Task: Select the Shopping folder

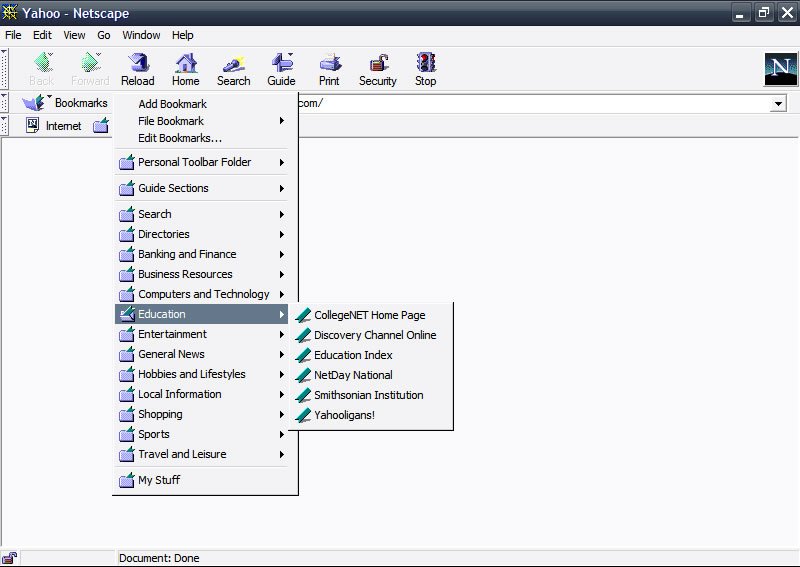Action: tap(202, 414)
